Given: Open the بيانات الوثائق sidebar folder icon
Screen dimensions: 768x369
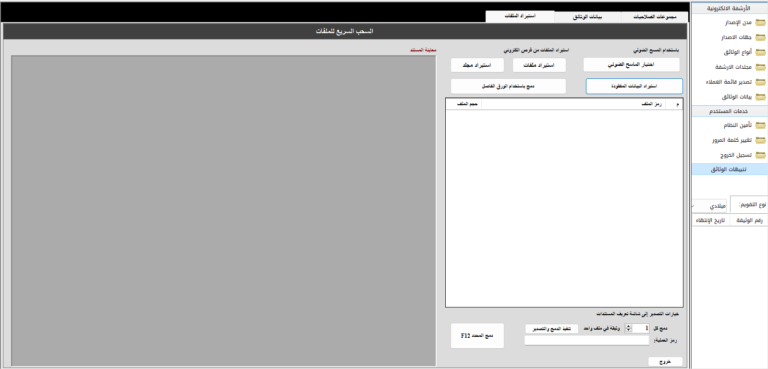Looking at the screenshot, I should click(760, 97).
